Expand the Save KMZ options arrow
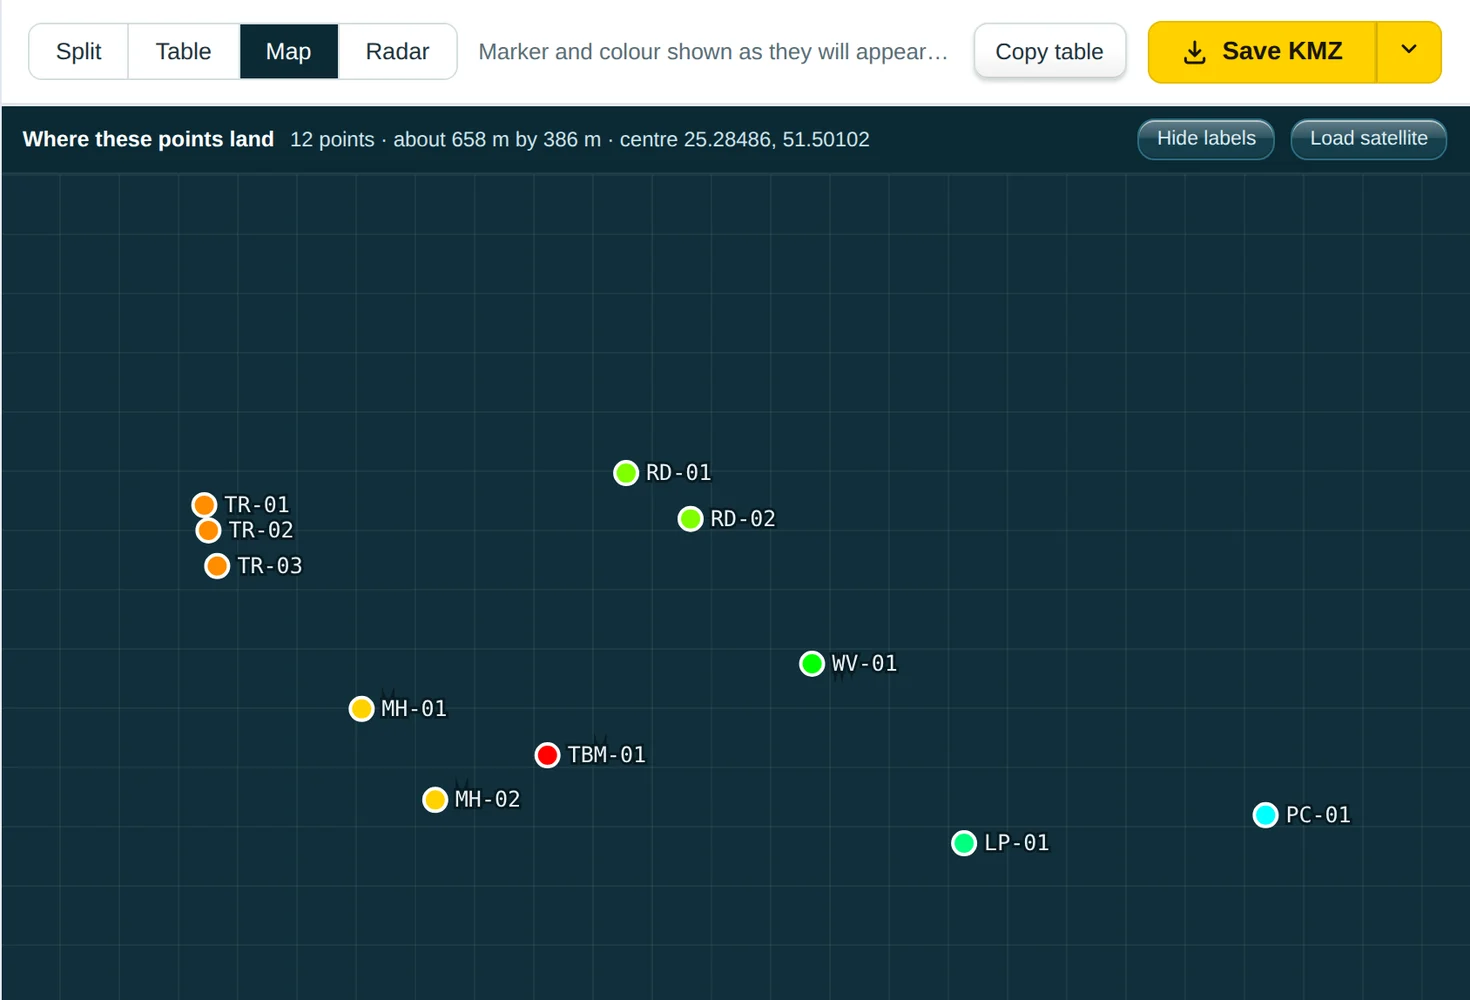This screenshot has height=1000, width=1470. (1409, 52)
